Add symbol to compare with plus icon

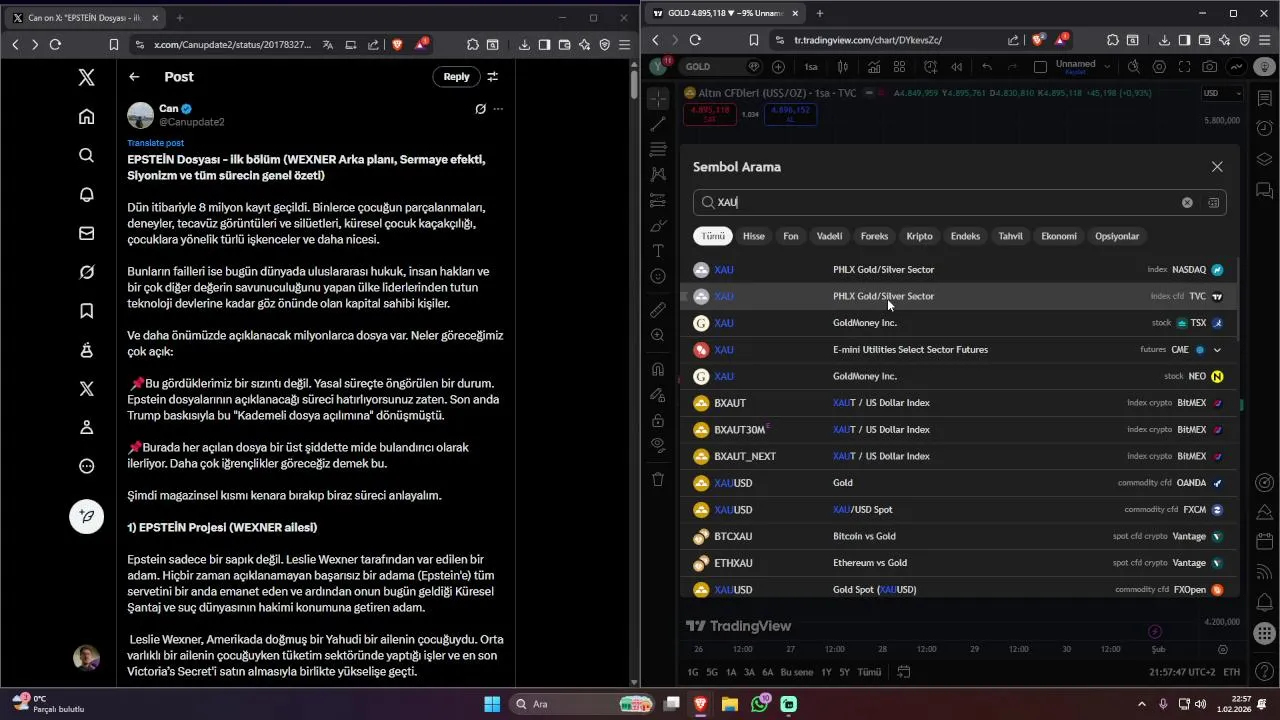point(779,67)
